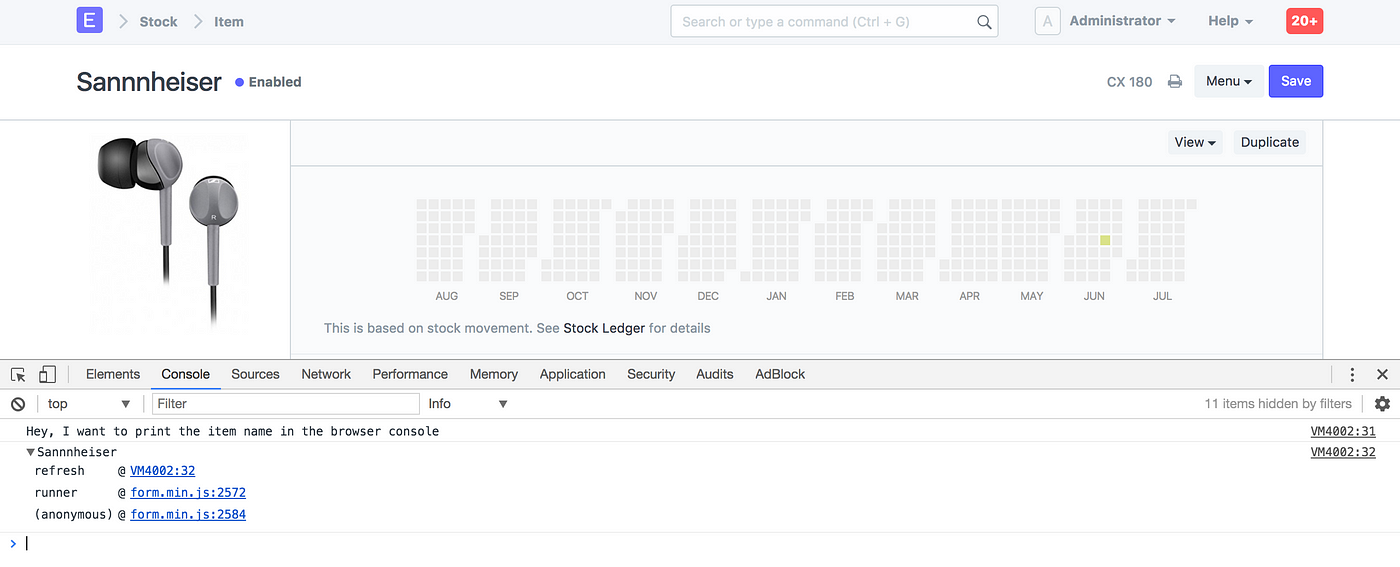
Task: Click the DevTools inspect element icon
Action: point(18,374)
